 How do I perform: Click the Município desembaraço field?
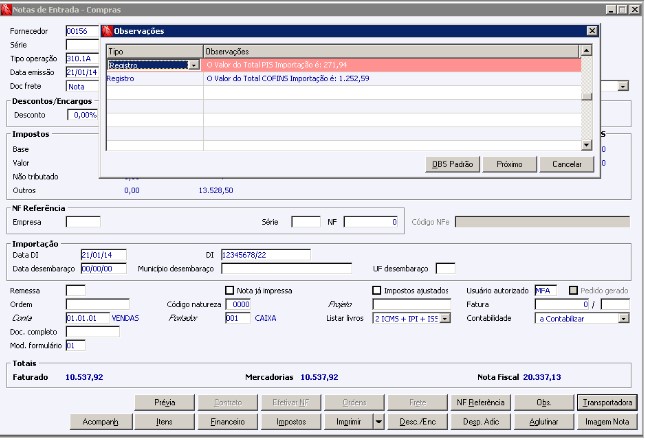(x=286, y=269)
